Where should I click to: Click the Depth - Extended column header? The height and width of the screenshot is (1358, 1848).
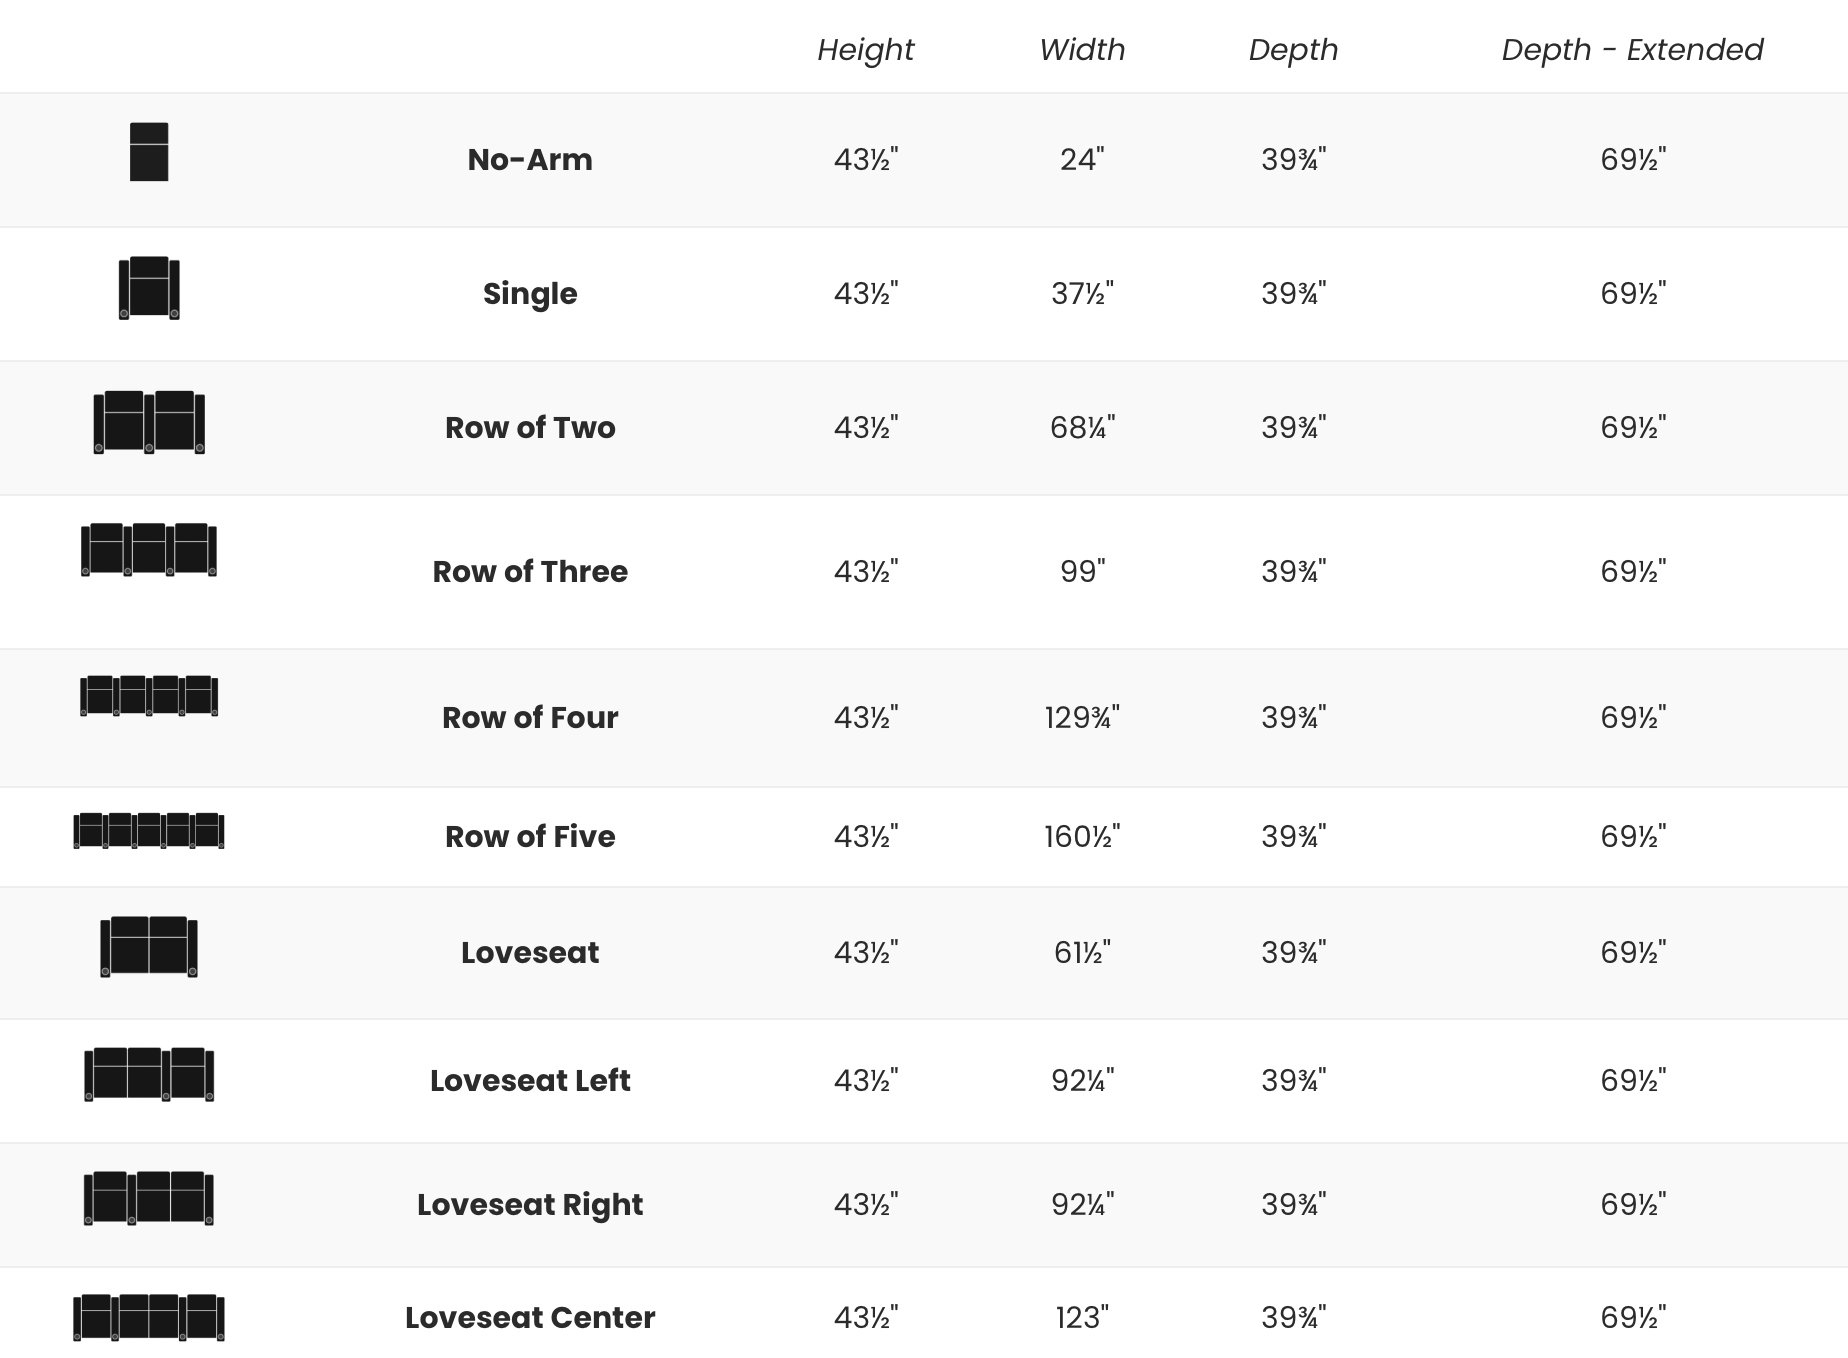pos(1632,50)
